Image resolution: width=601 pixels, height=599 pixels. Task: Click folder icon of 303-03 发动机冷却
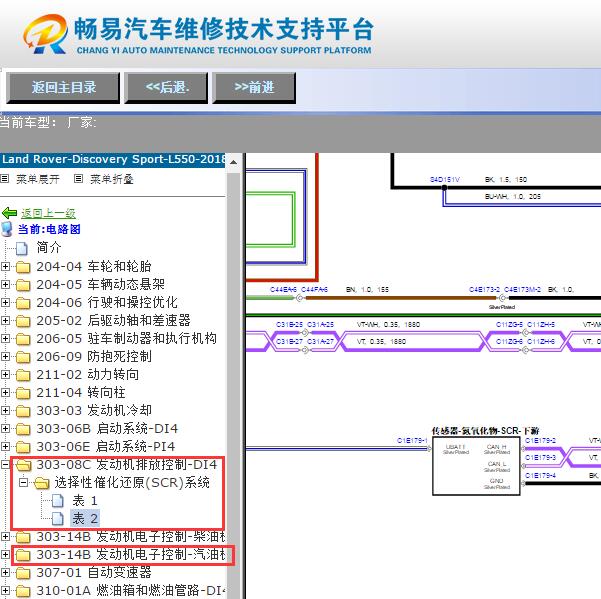point(23,411)
